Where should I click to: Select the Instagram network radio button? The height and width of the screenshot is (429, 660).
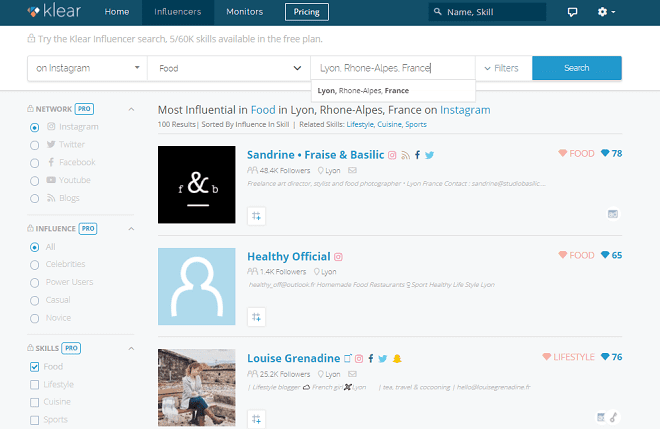[x=35, y=127]
